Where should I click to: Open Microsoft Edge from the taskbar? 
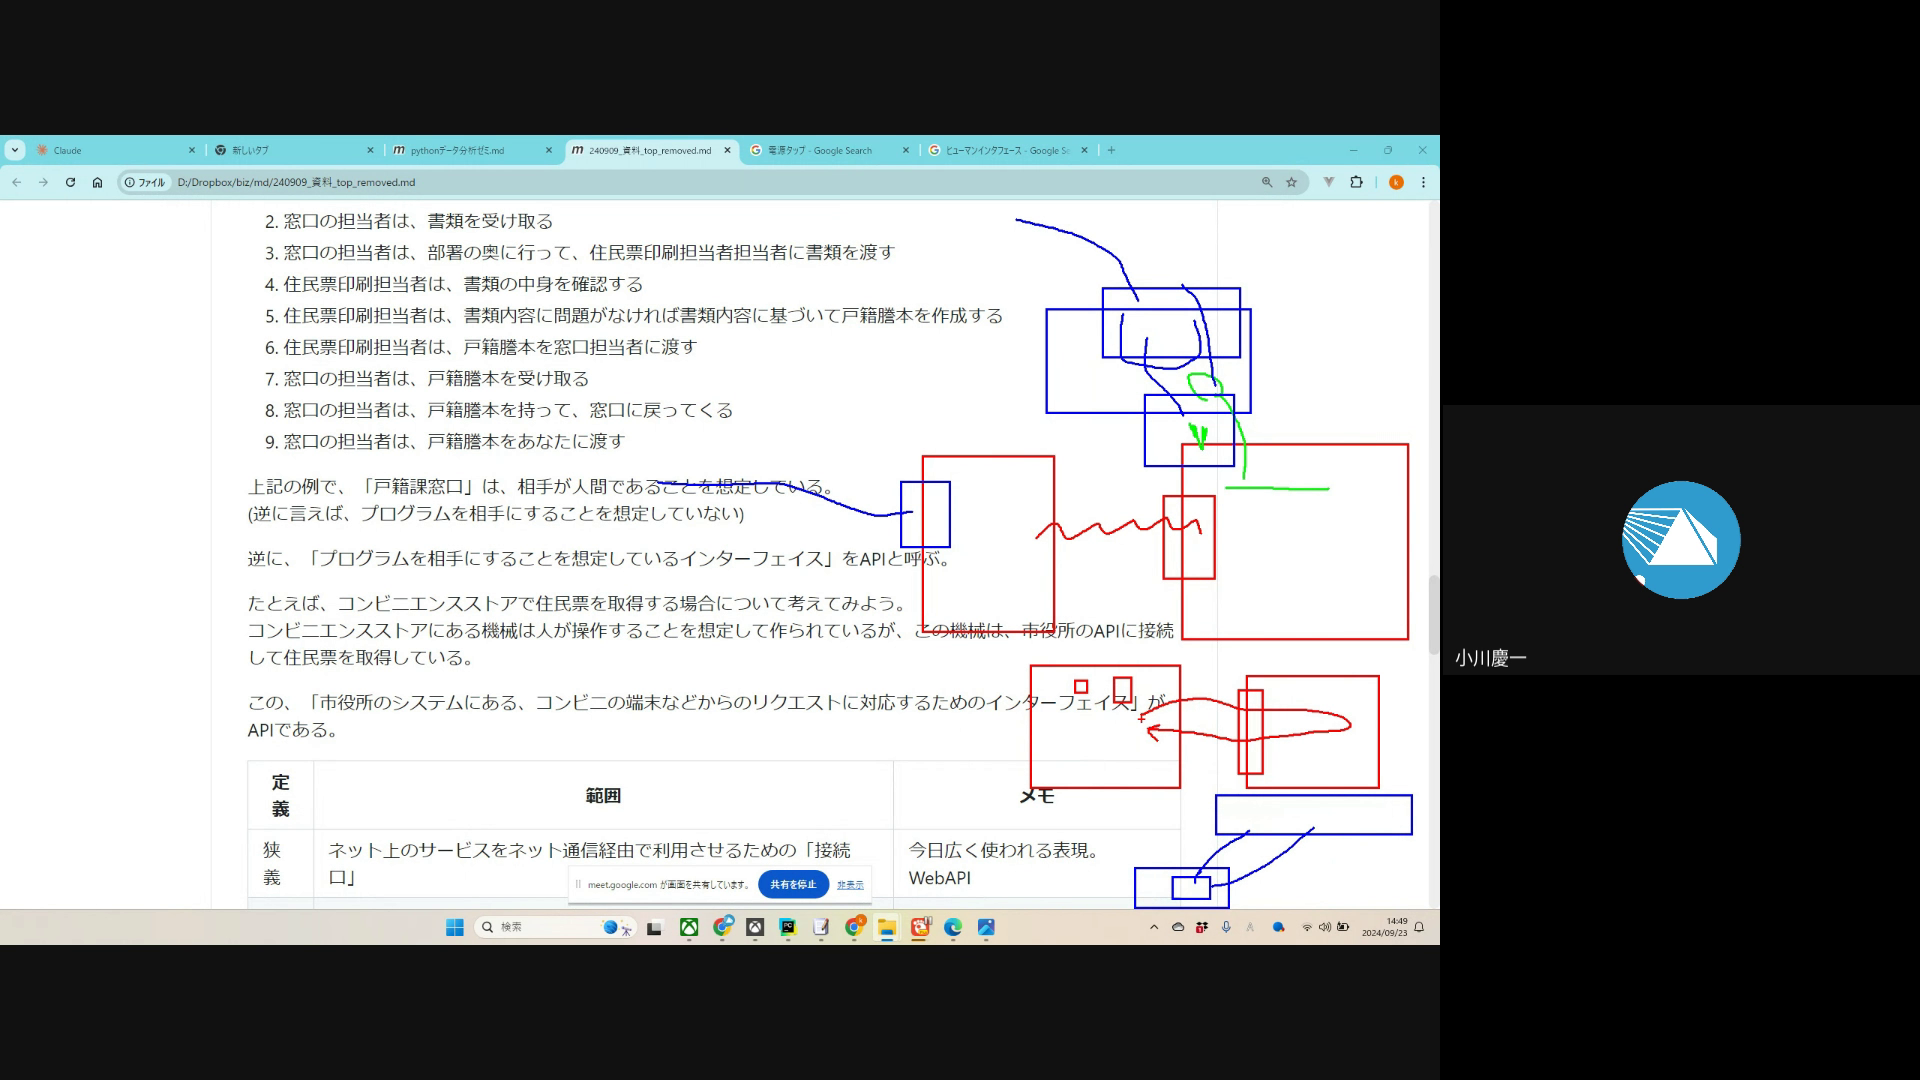click(953, 927)
